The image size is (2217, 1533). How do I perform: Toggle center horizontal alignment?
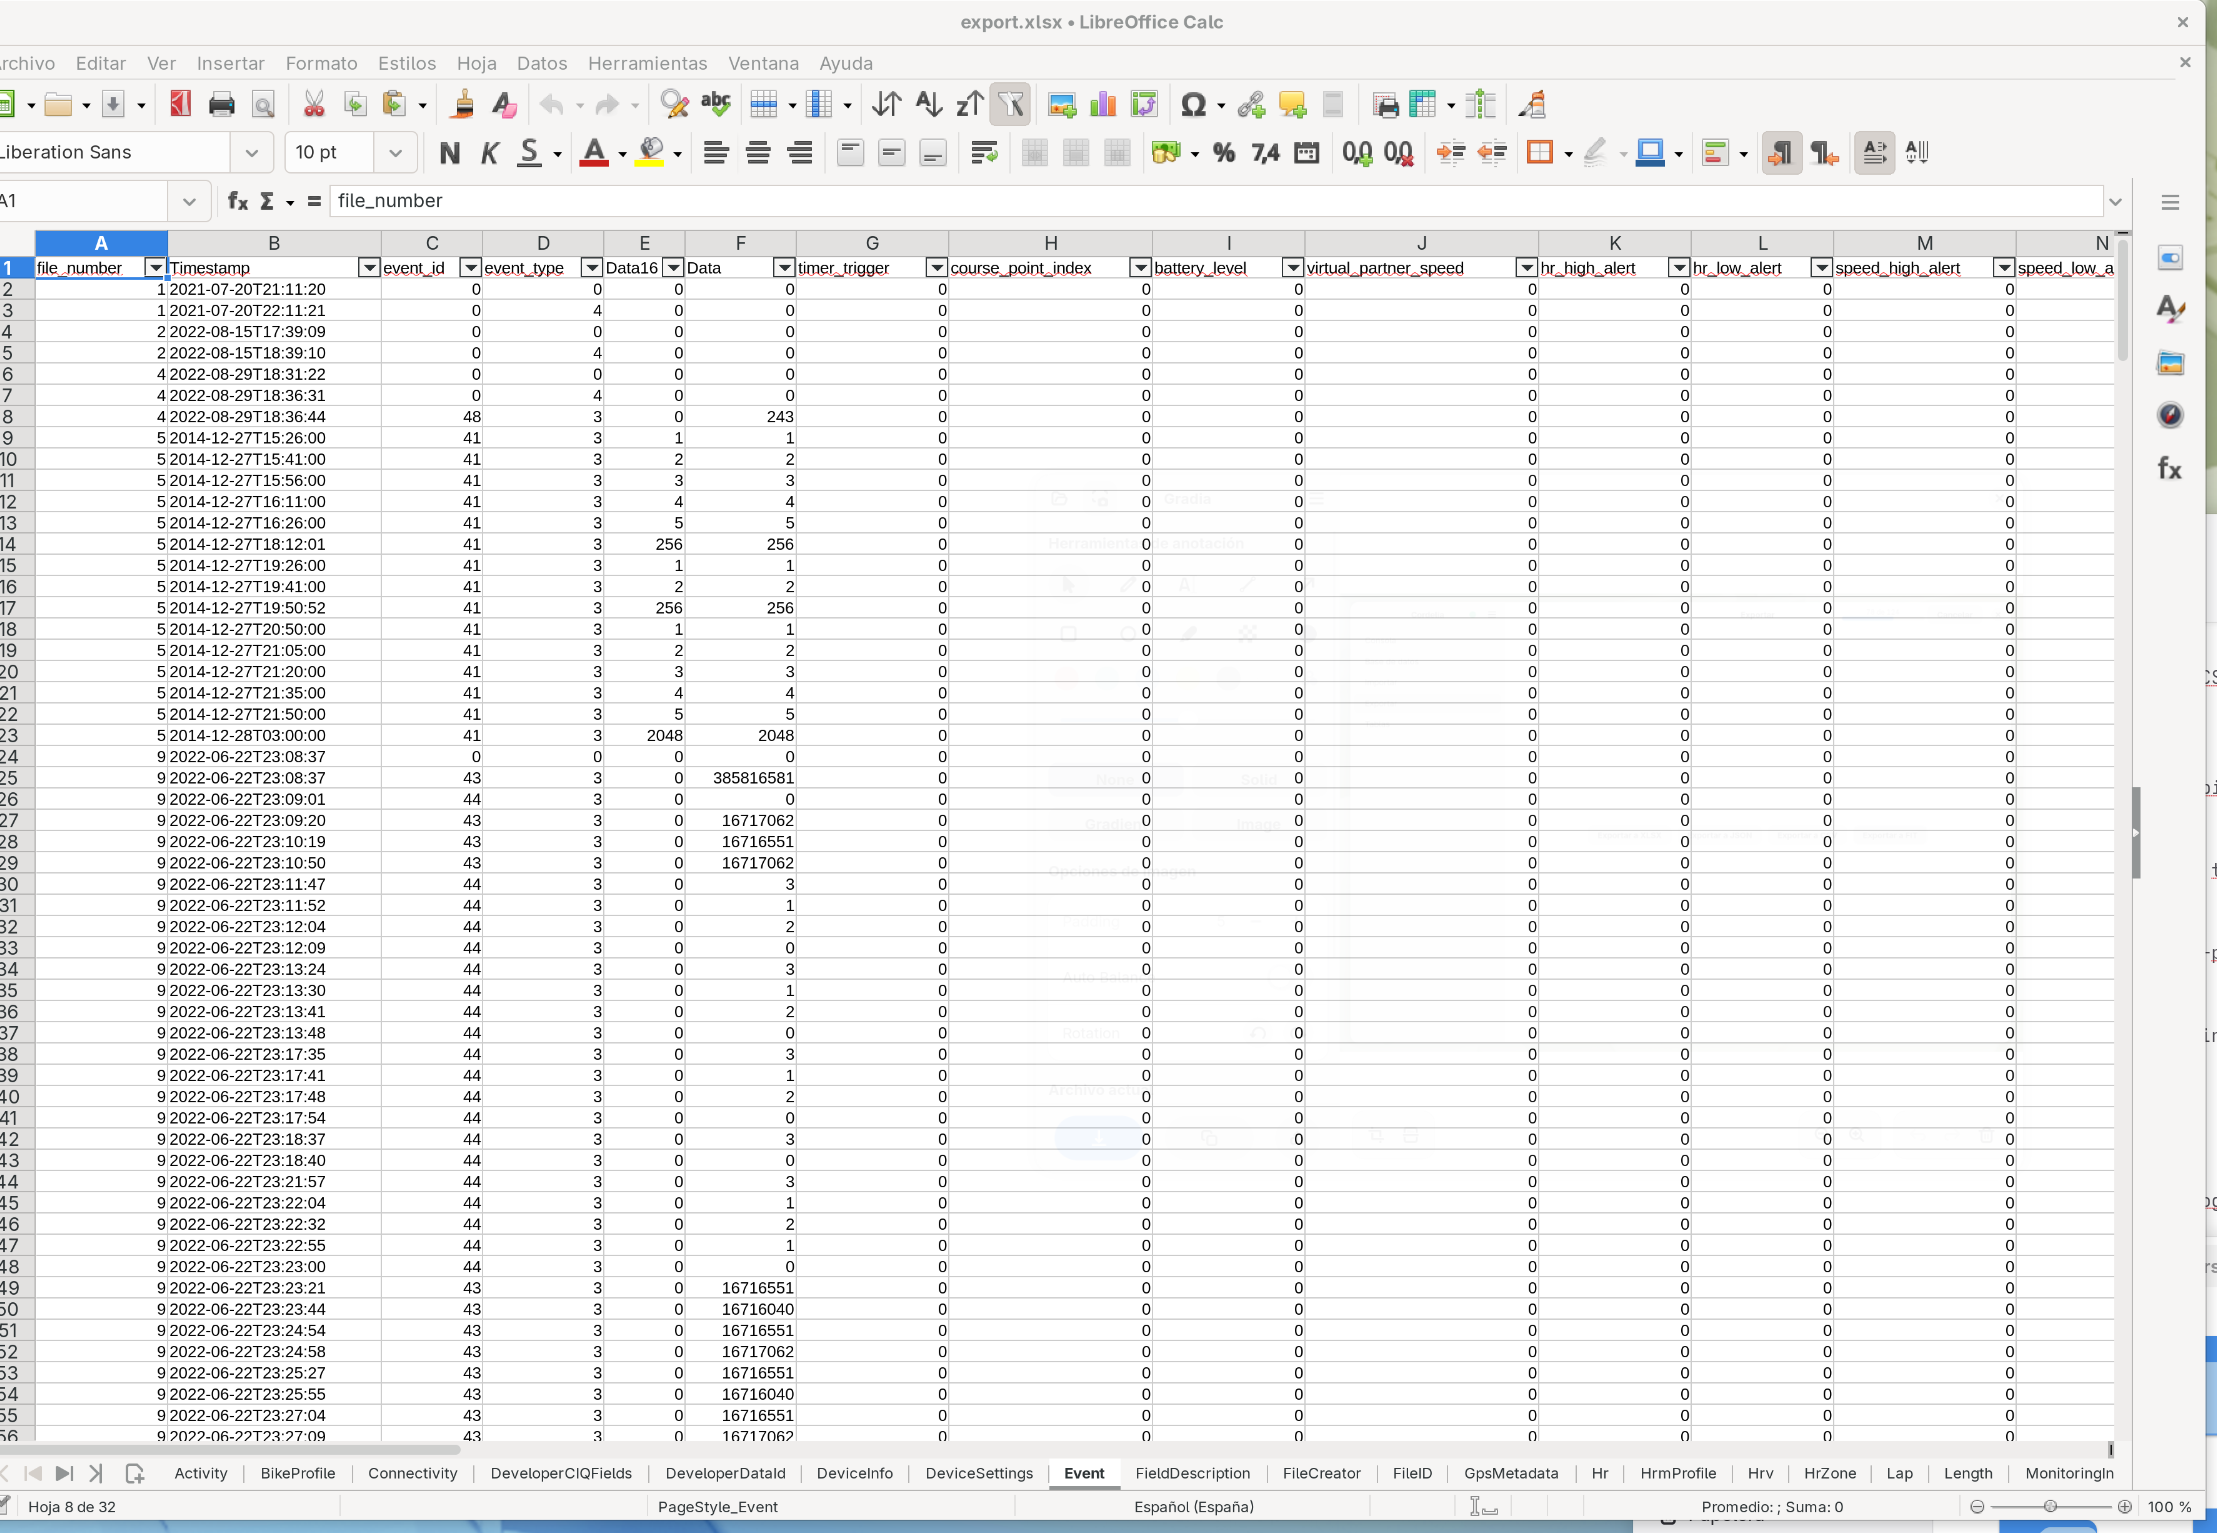tap(758, 152)
